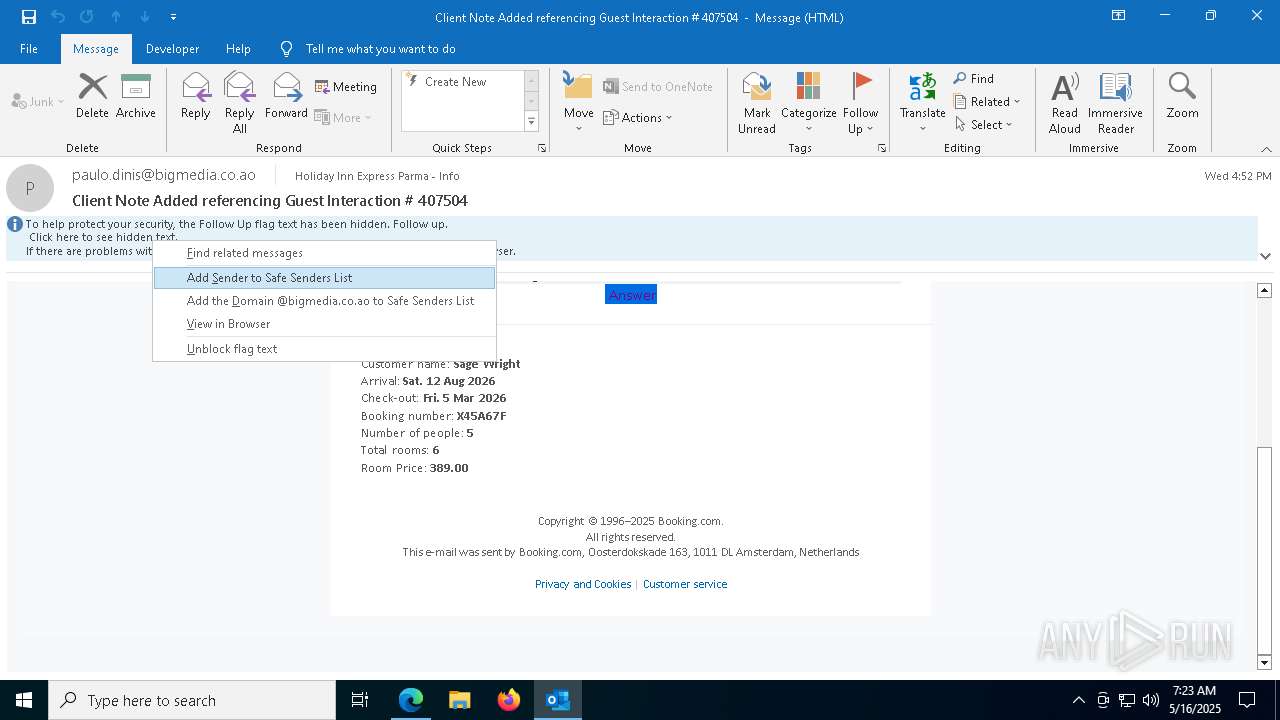Switch to the Developer ribbon tab
1280x720 pixels.
point(172,49)
